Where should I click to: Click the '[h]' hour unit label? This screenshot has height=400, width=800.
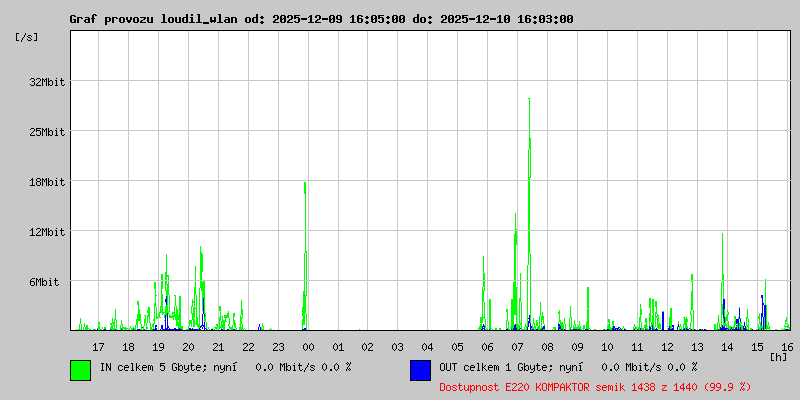coord(779,357)
